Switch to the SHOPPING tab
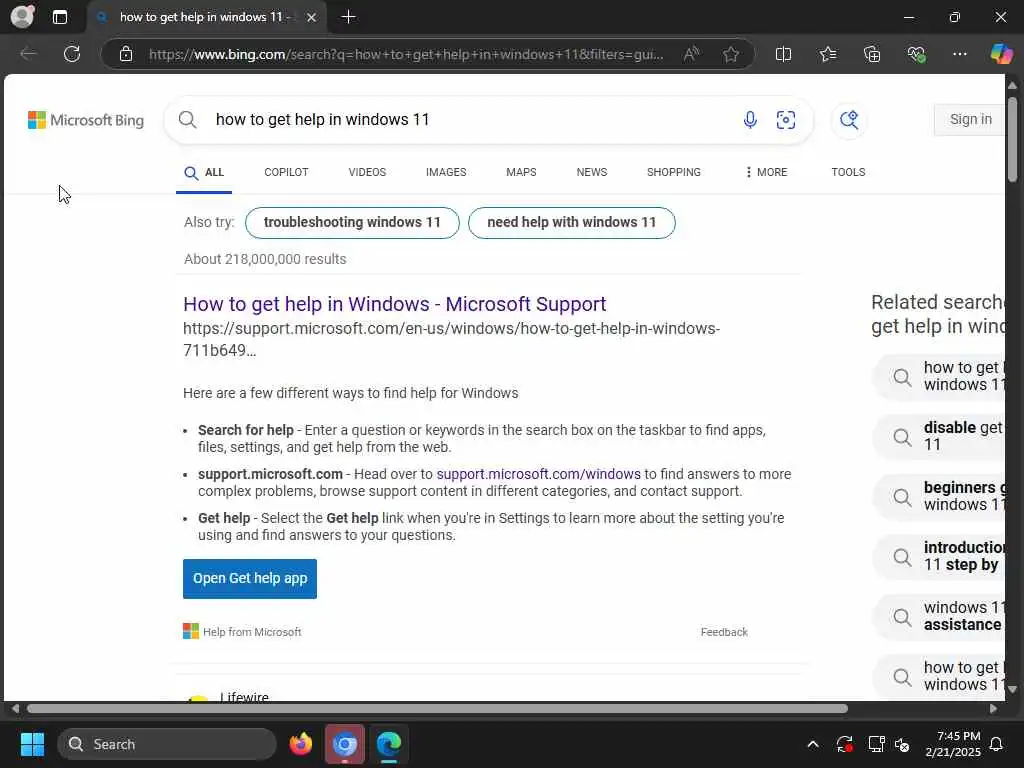This screenshot has height=768, width=1024. (673, 172)
